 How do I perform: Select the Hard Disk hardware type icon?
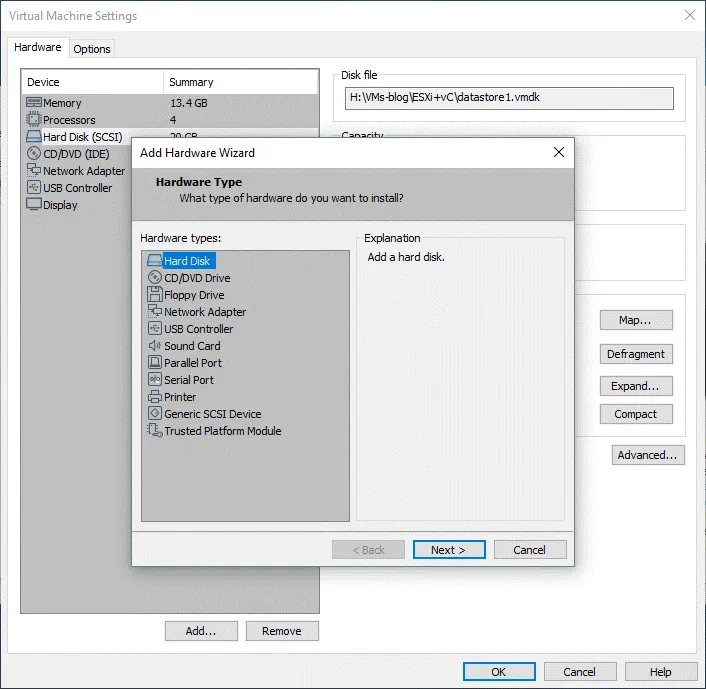pyautogui.click(x=154, y=261)
